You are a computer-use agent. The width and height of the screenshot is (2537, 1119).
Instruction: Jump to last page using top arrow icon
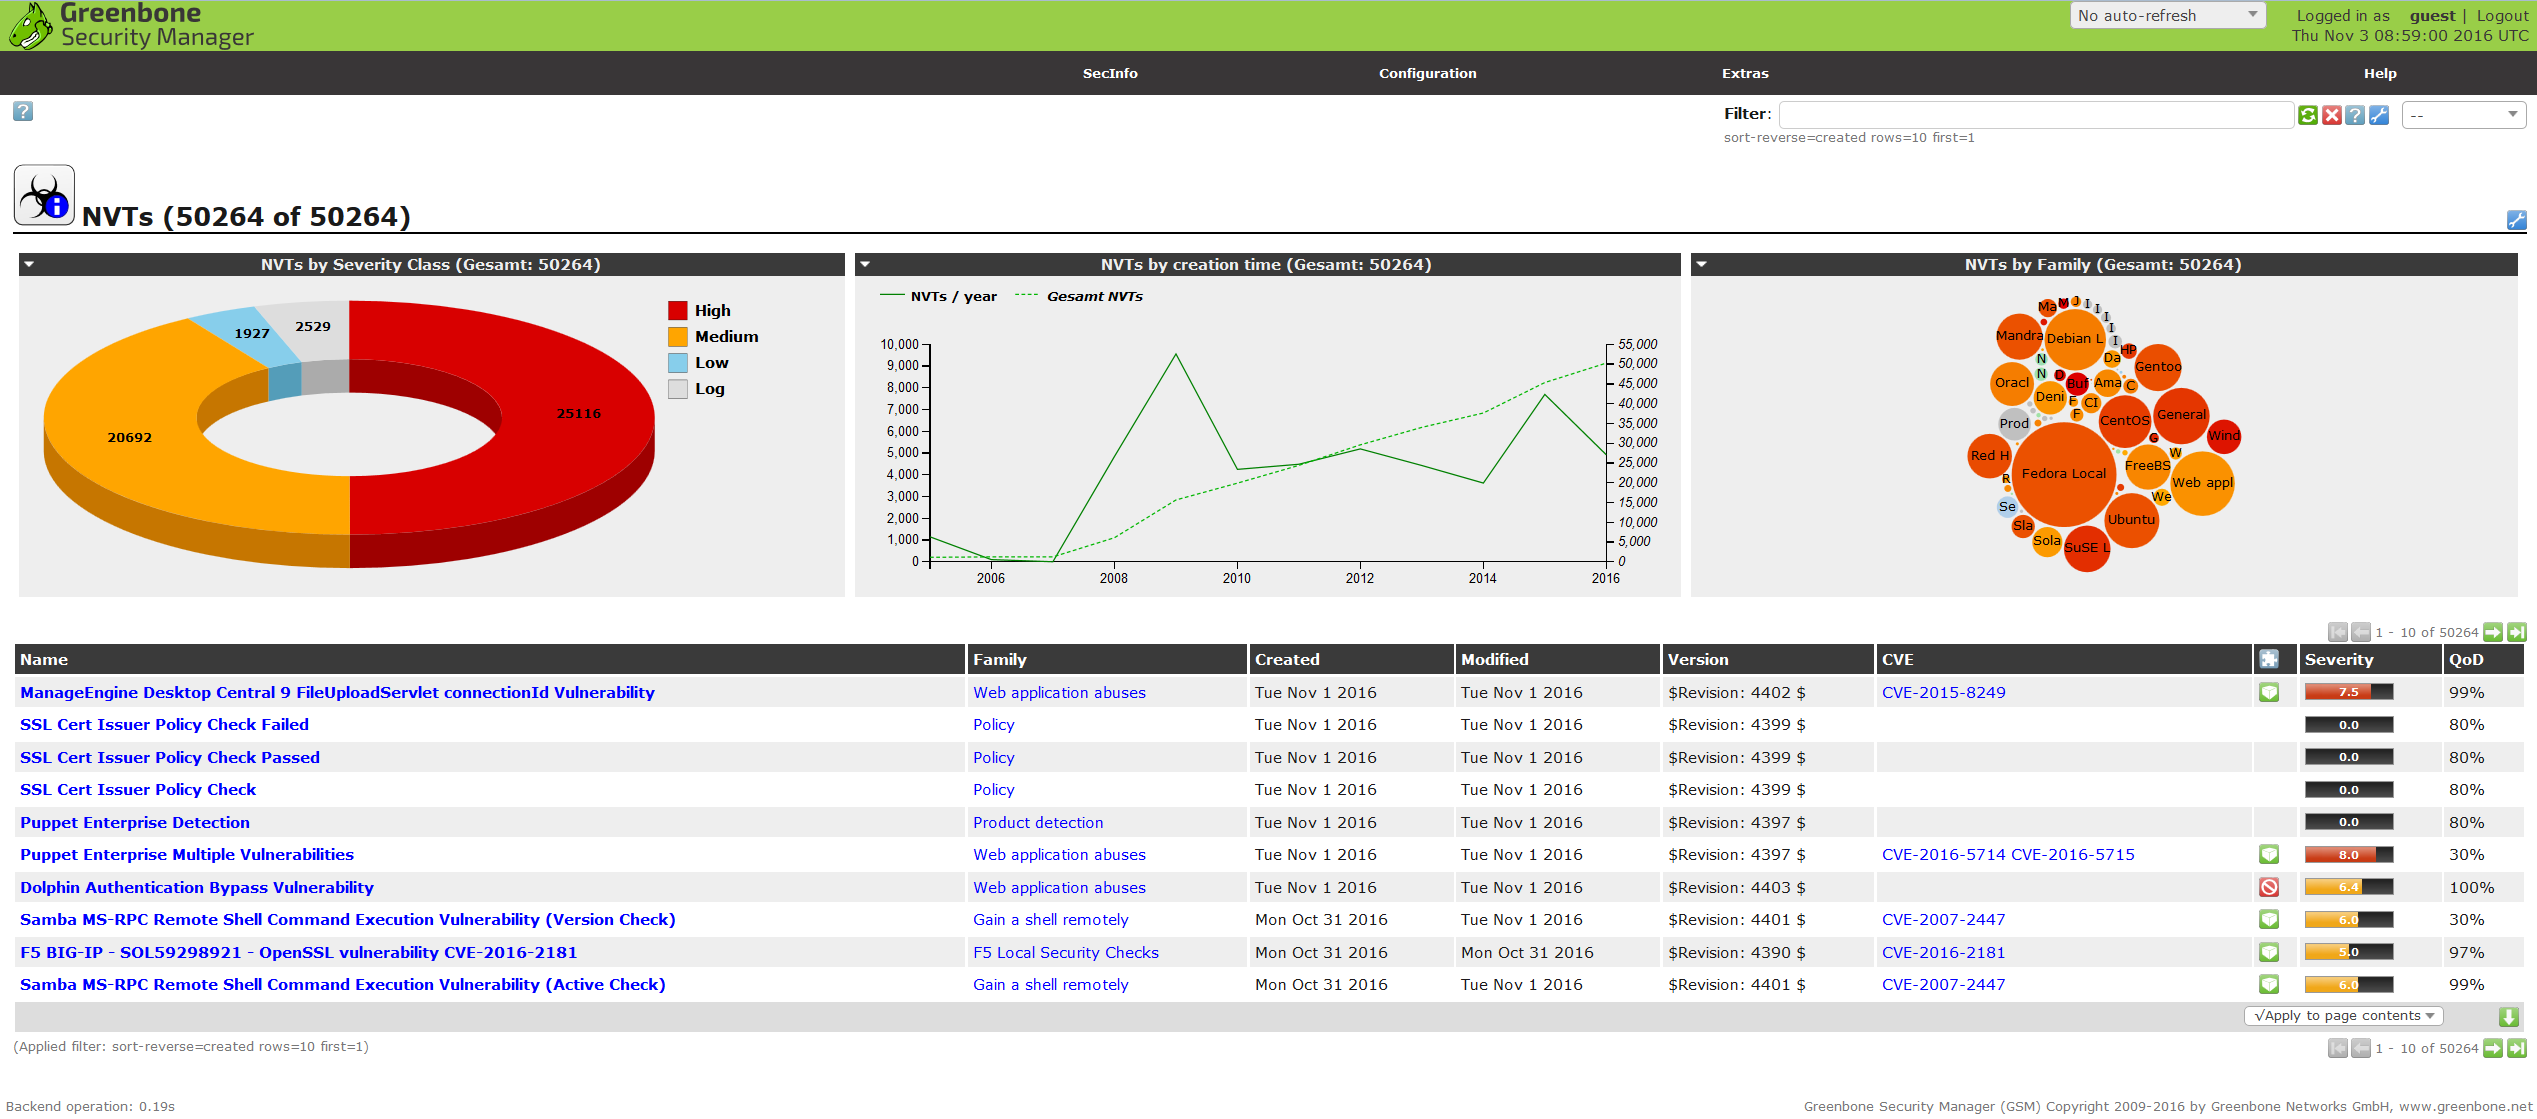coord(2517,632)
